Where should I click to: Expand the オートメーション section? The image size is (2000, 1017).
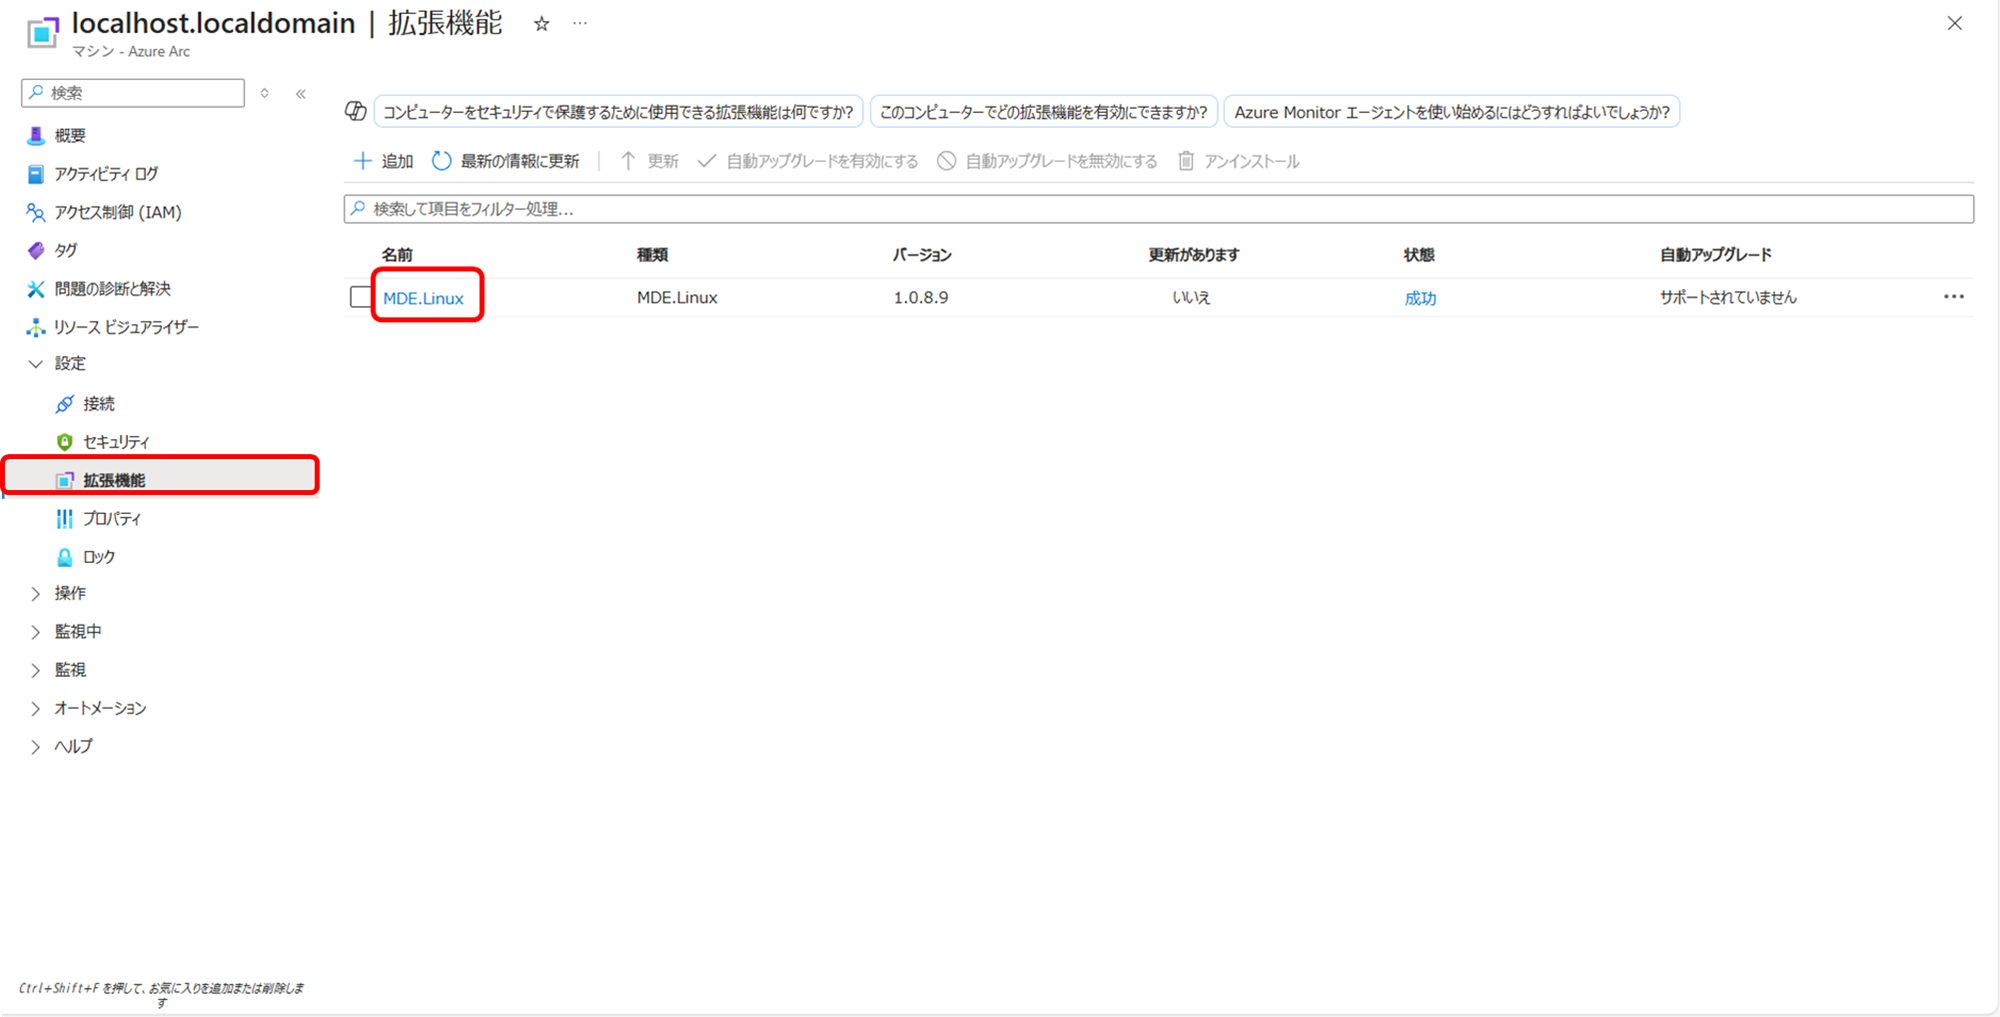[x=36, y=709]
